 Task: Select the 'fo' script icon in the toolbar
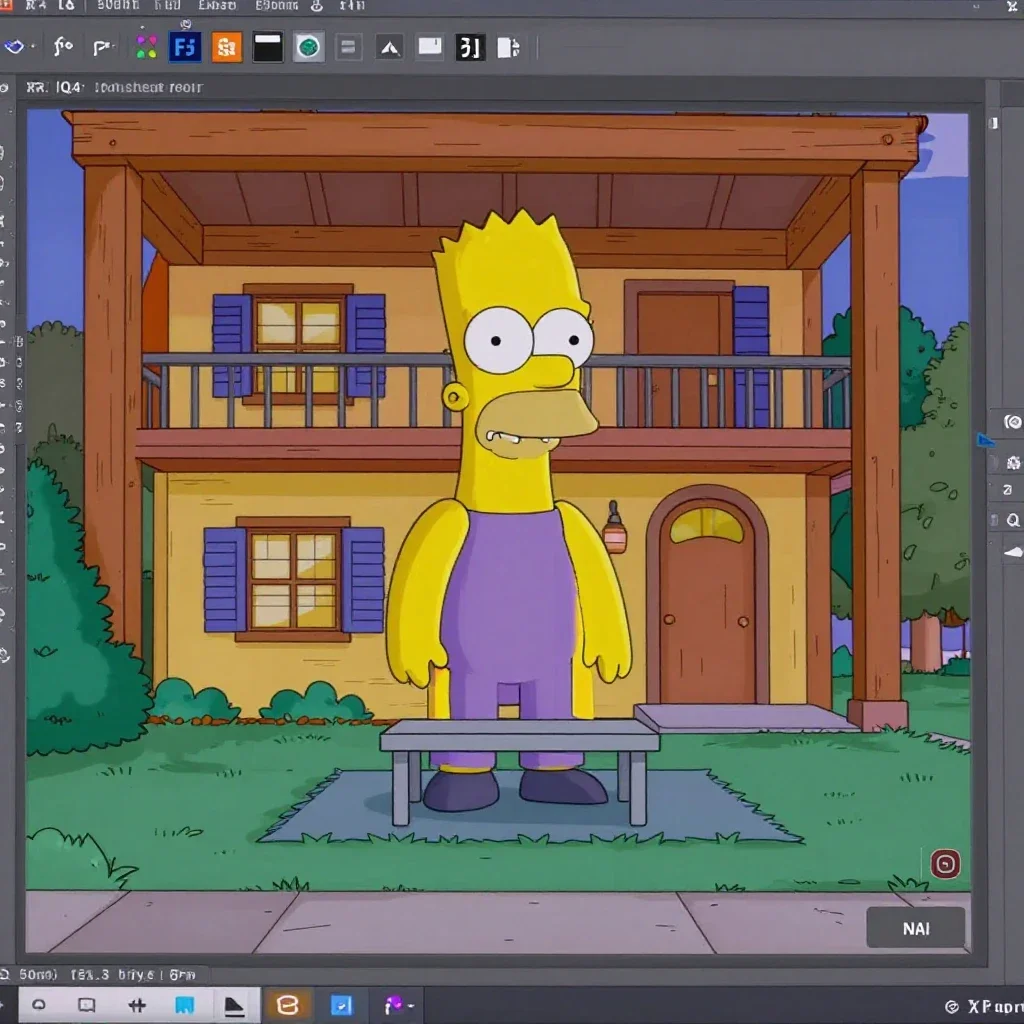[63, 46]
